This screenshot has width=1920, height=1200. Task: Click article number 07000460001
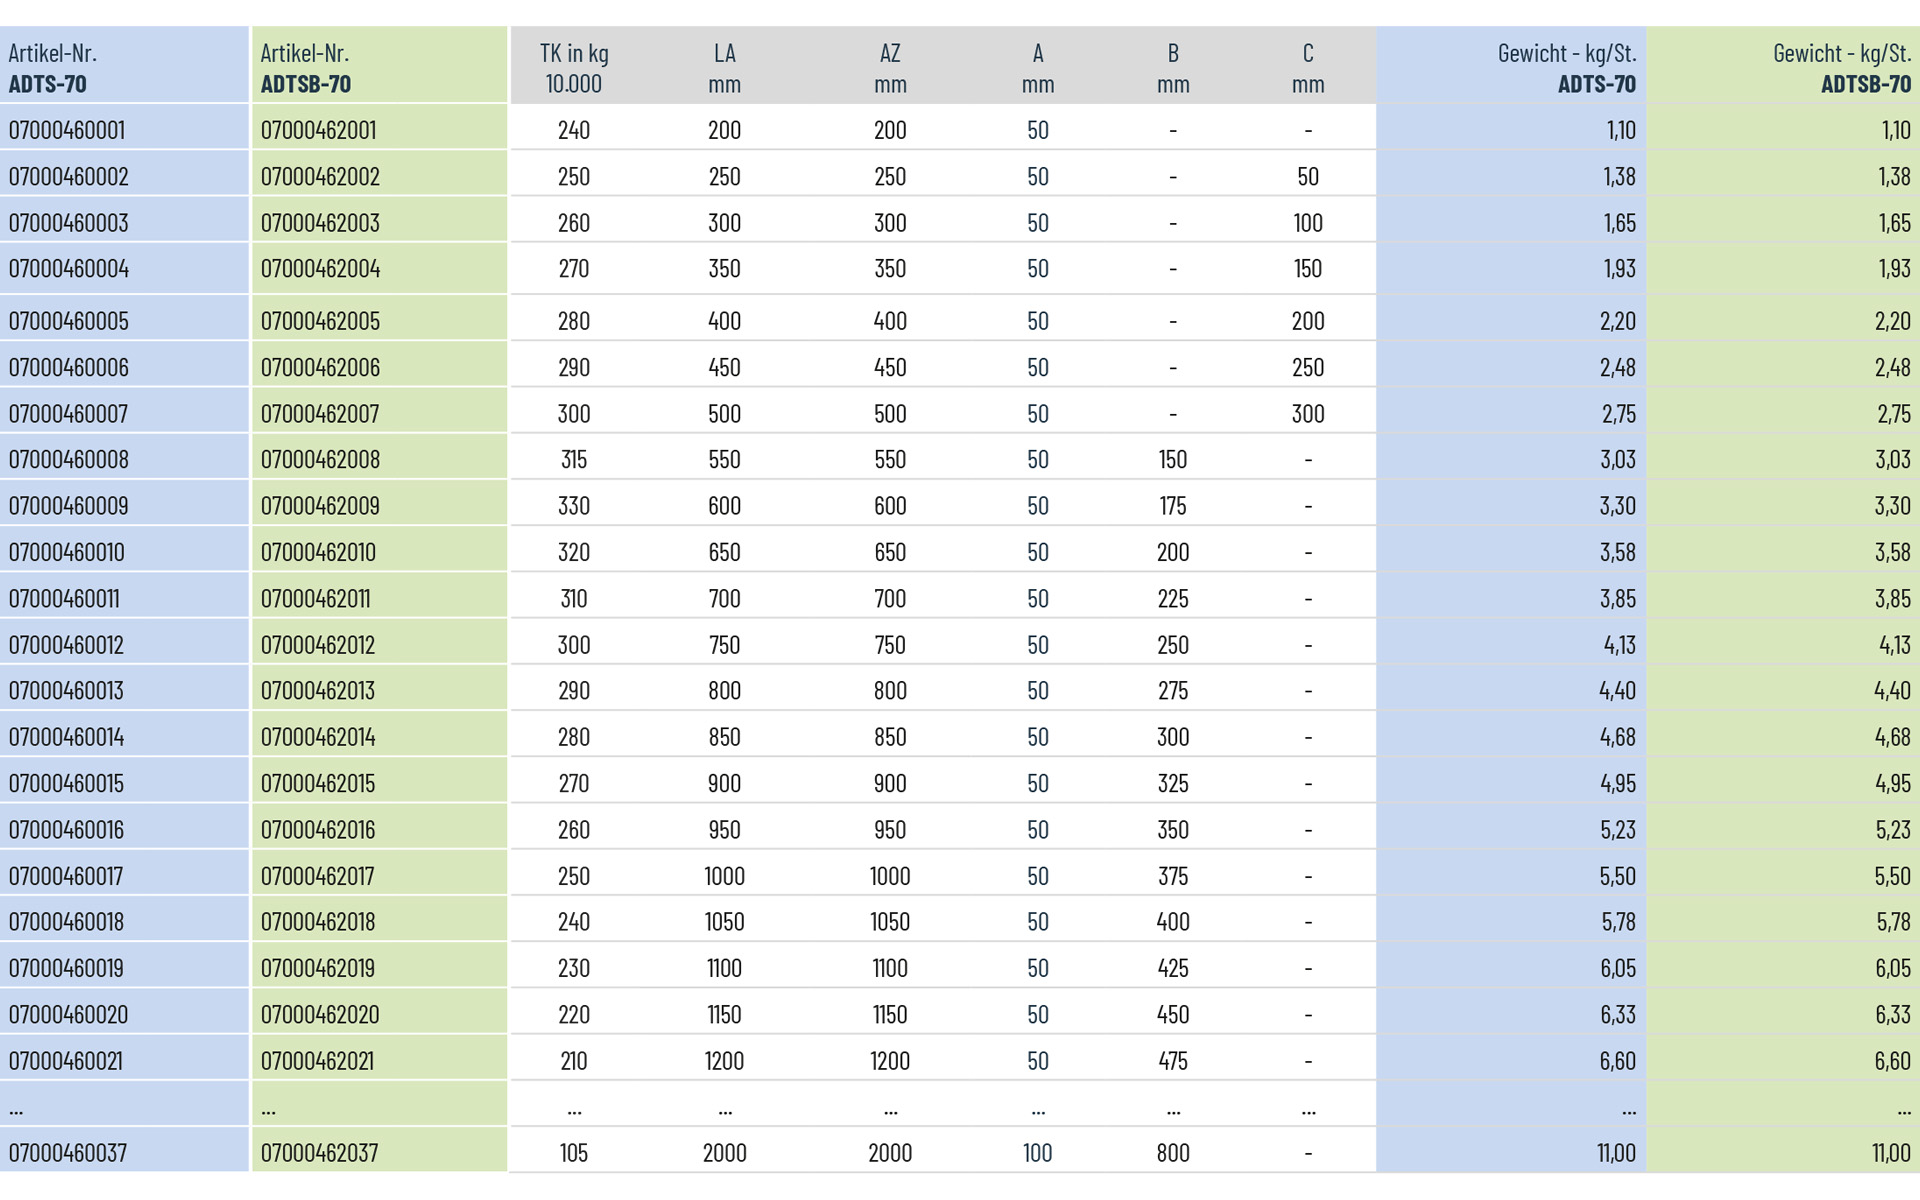[67, 130]
